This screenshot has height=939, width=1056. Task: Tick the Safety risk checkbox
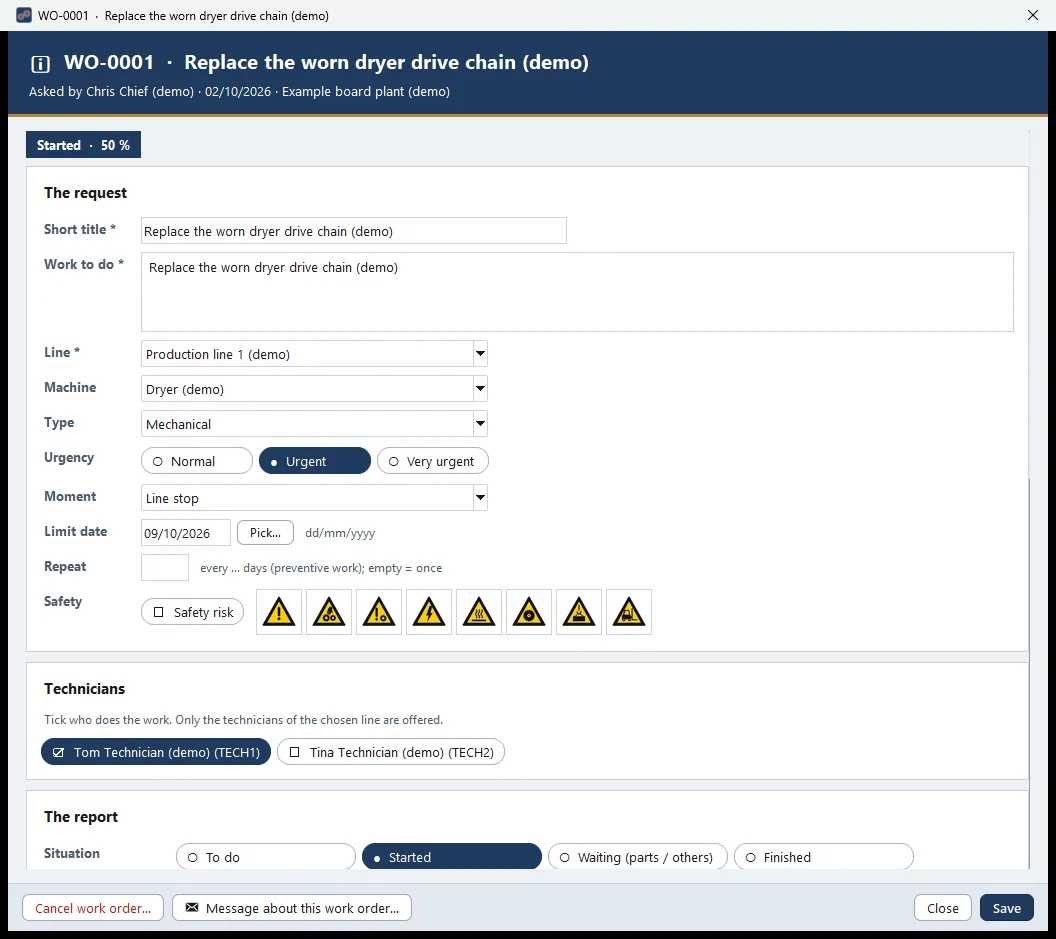pos(193,612)
